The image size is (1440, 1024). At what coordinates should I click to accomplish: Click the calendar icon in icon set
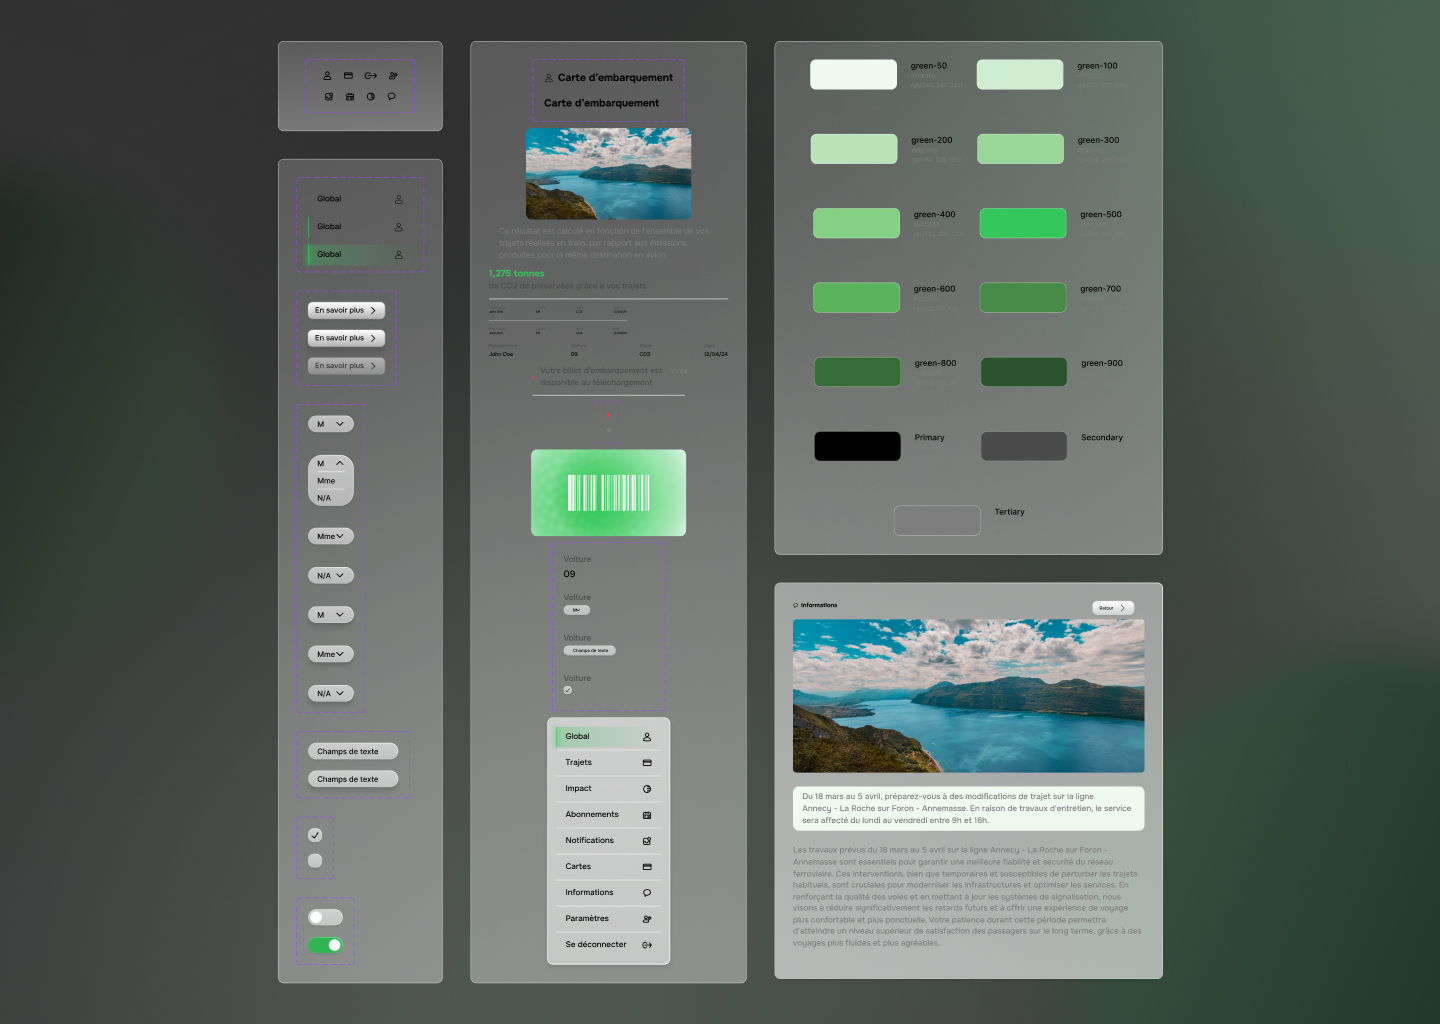pyautogui.click(x=349, y=97)
